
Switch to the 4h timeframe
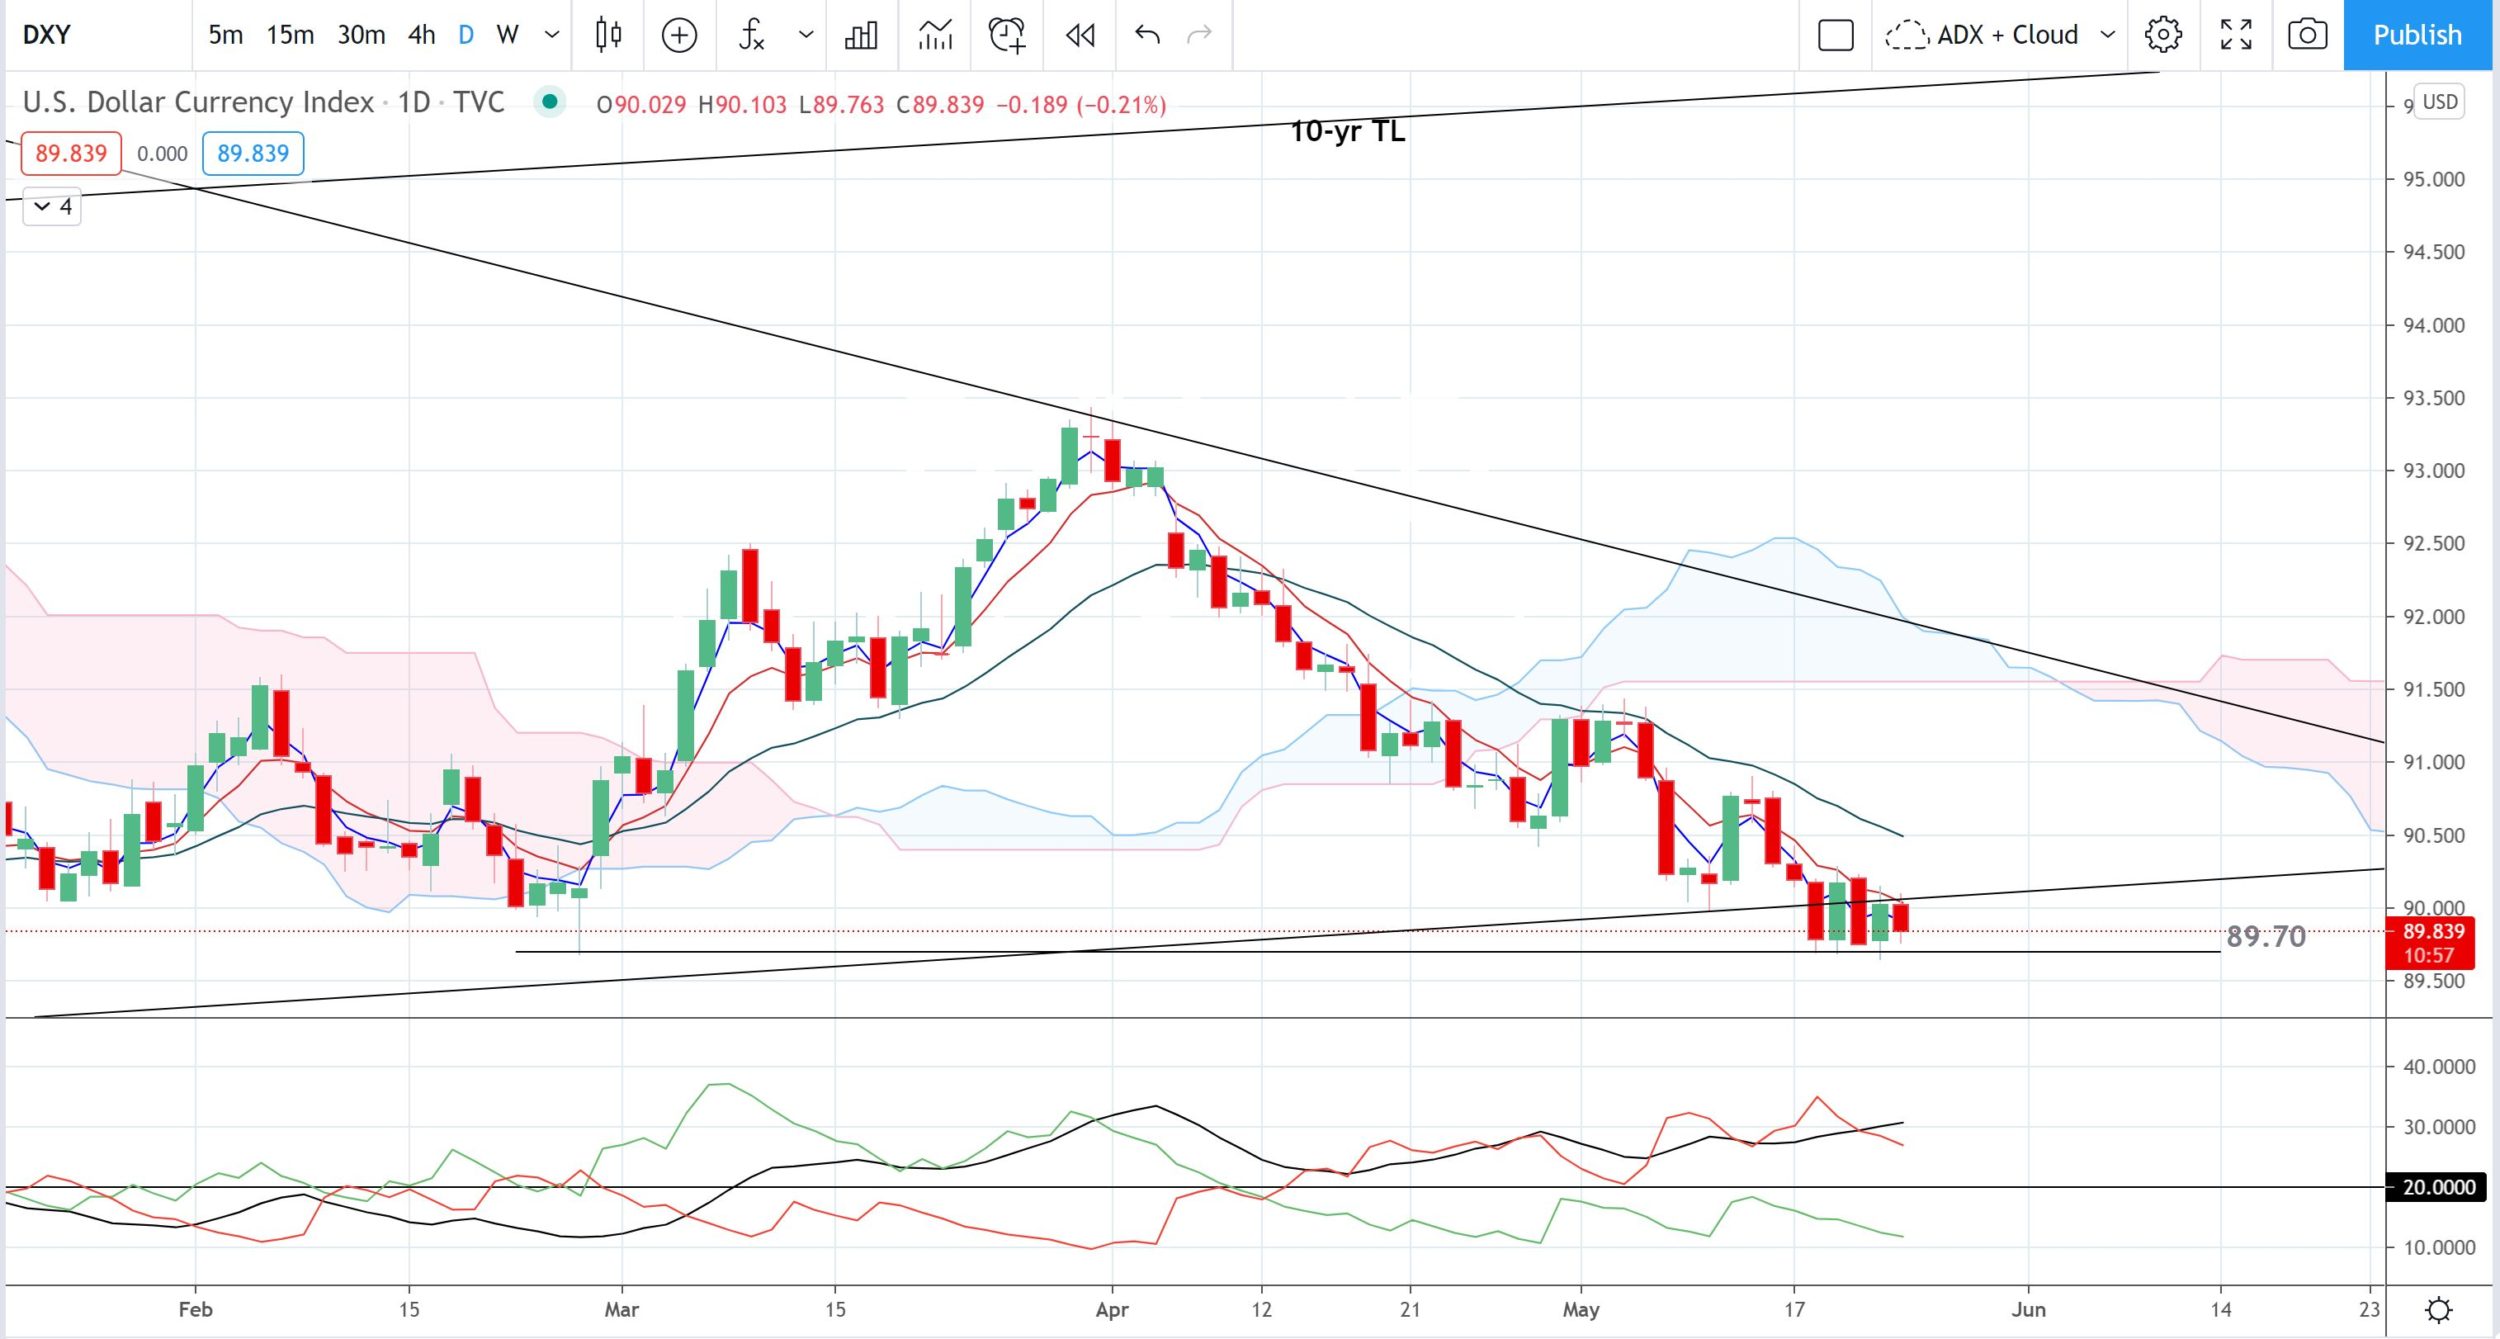(x=422, y=35)
